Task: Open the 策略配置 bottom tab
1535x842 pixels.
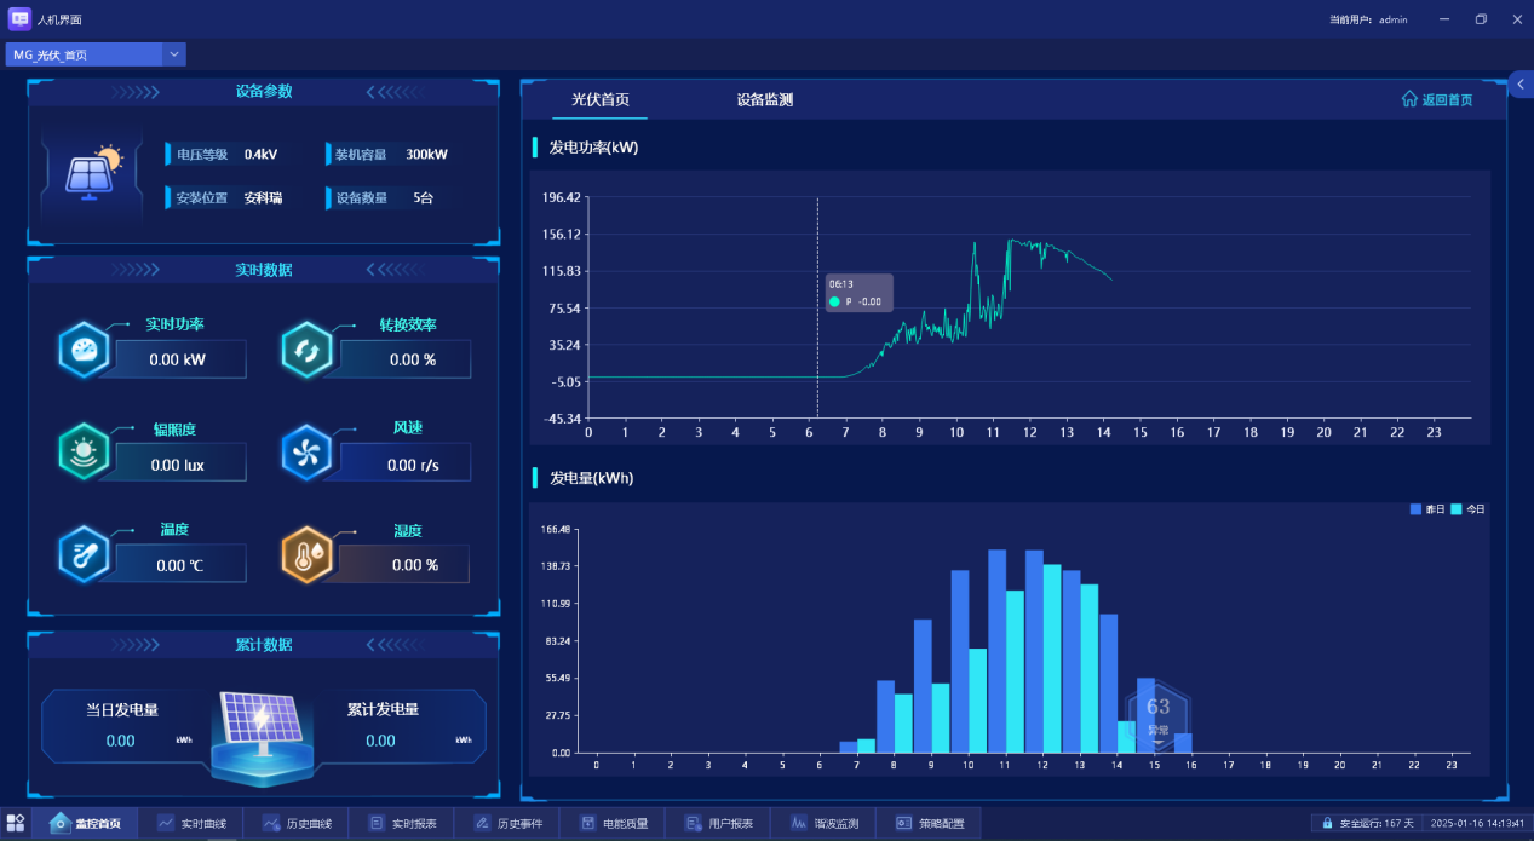Action: point(929,823)
